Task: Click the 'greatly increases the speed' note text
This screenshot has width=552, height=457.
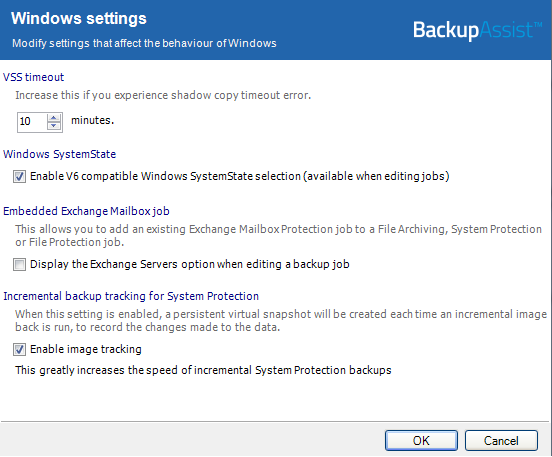Action: (203, 370)
